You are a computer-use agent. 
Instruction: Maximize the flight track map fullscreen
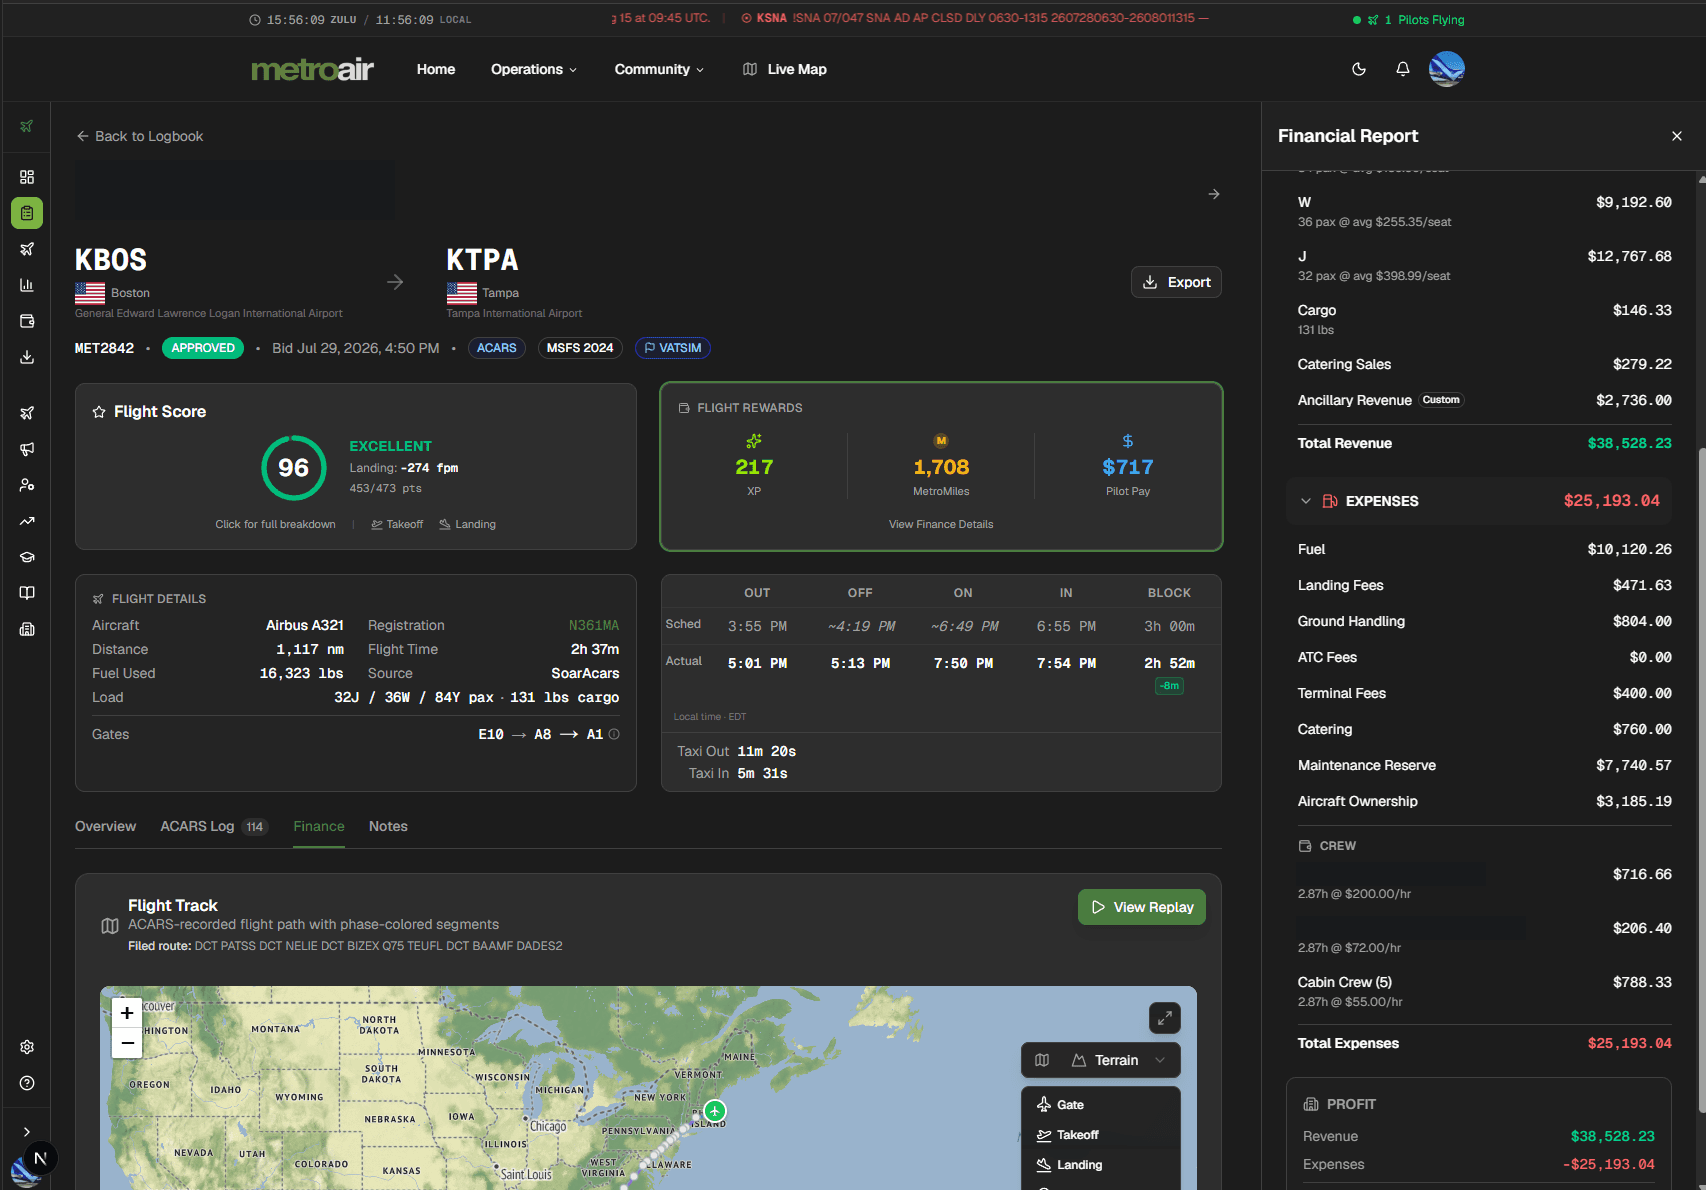click(1165, 1018)
